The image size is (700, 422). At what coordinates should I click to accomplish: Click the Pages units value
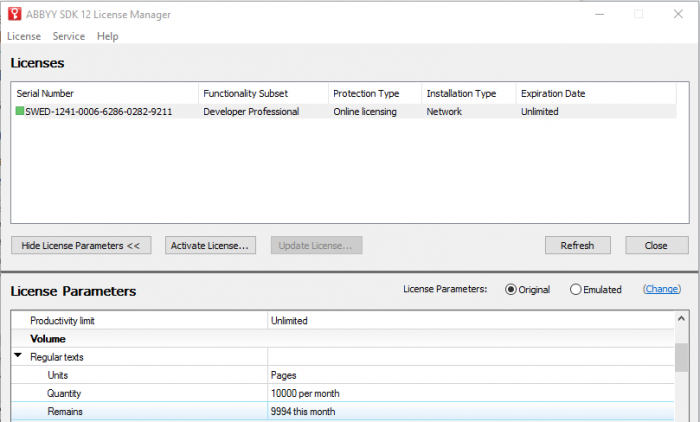[x=283, y=375]
